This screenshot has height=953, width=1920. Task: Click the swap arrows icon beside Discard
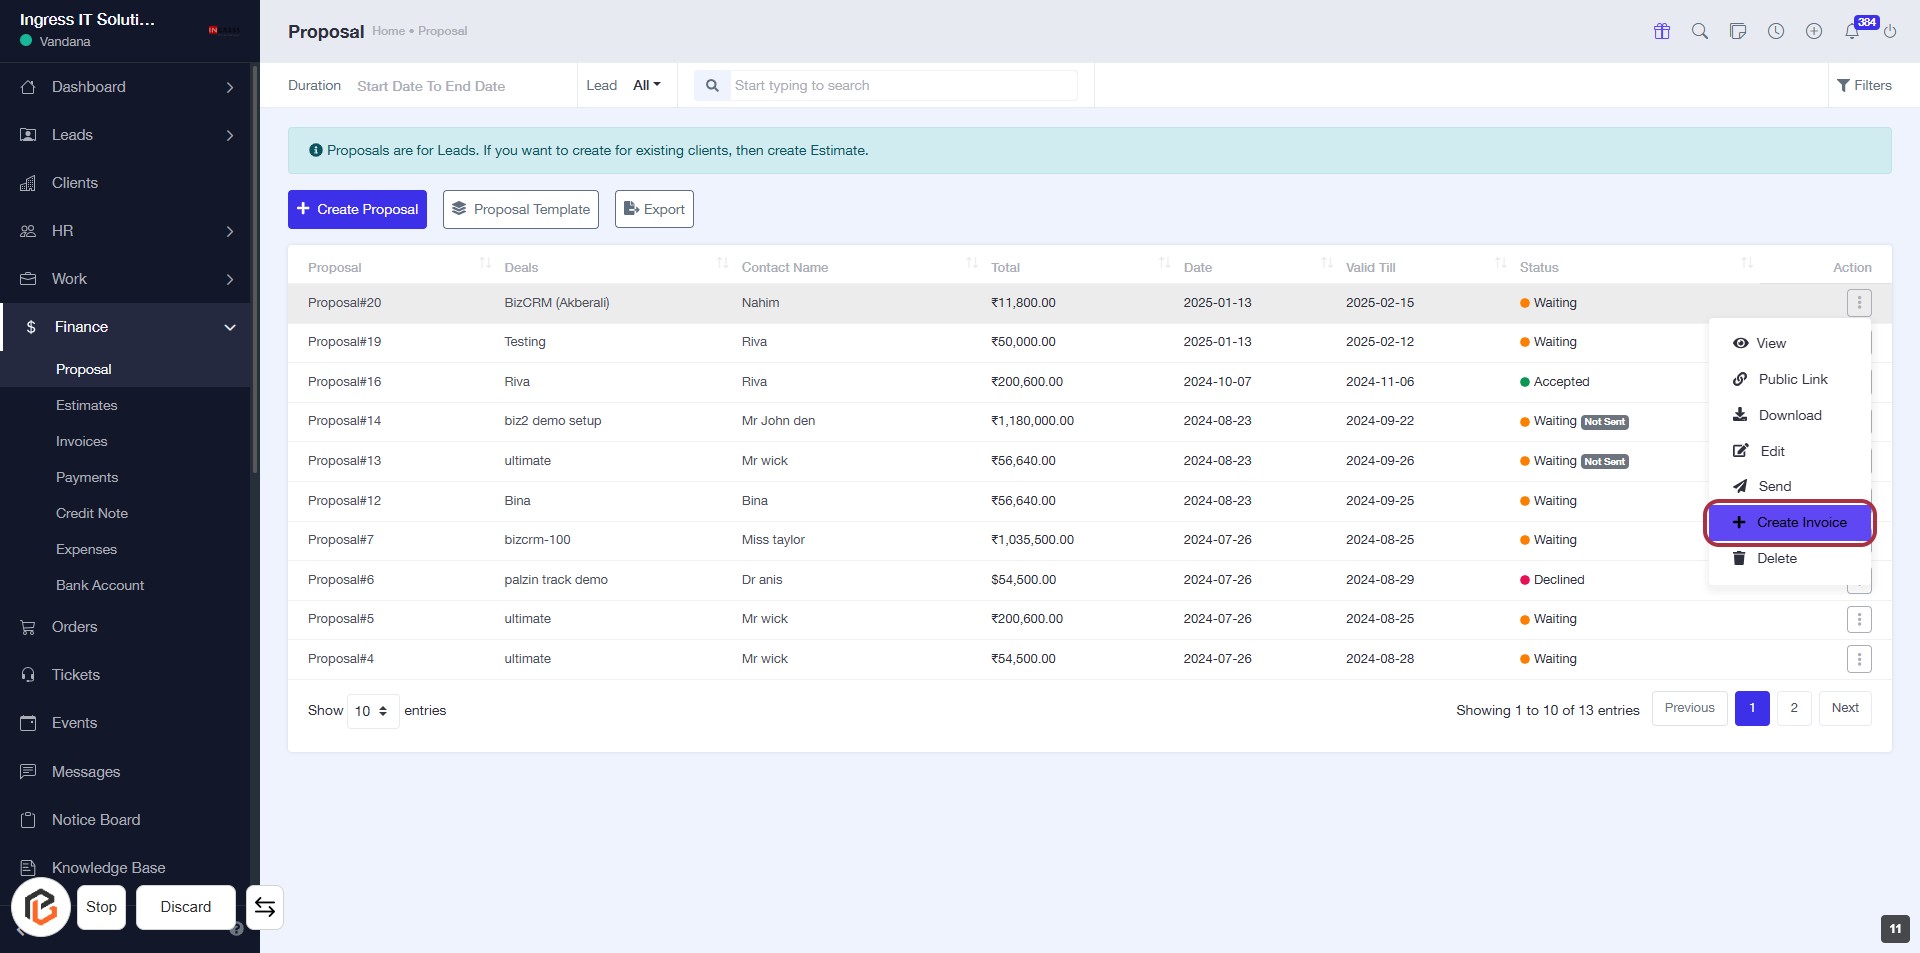pos(265,907)
